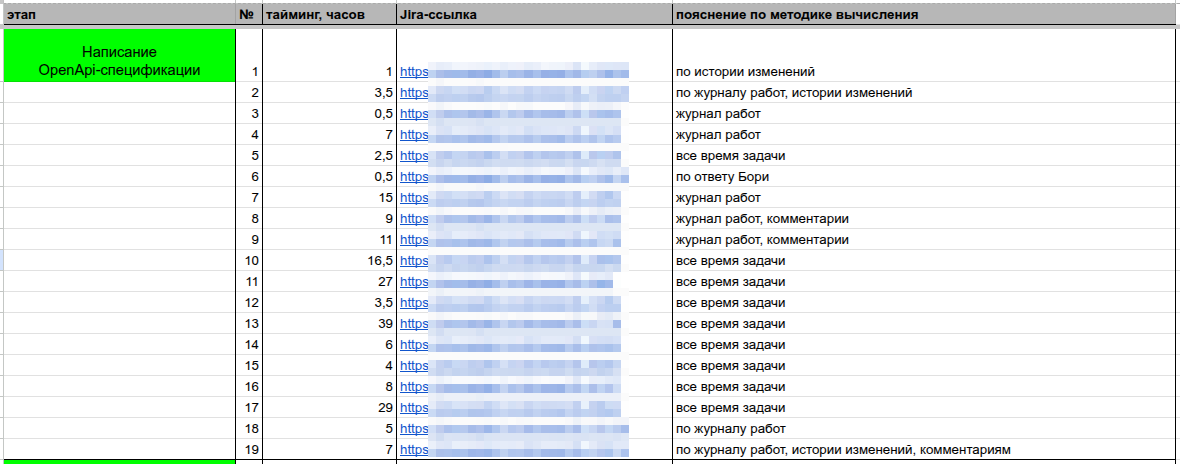
Task: Select the timing cell with value 39
Action: (329, 324)
